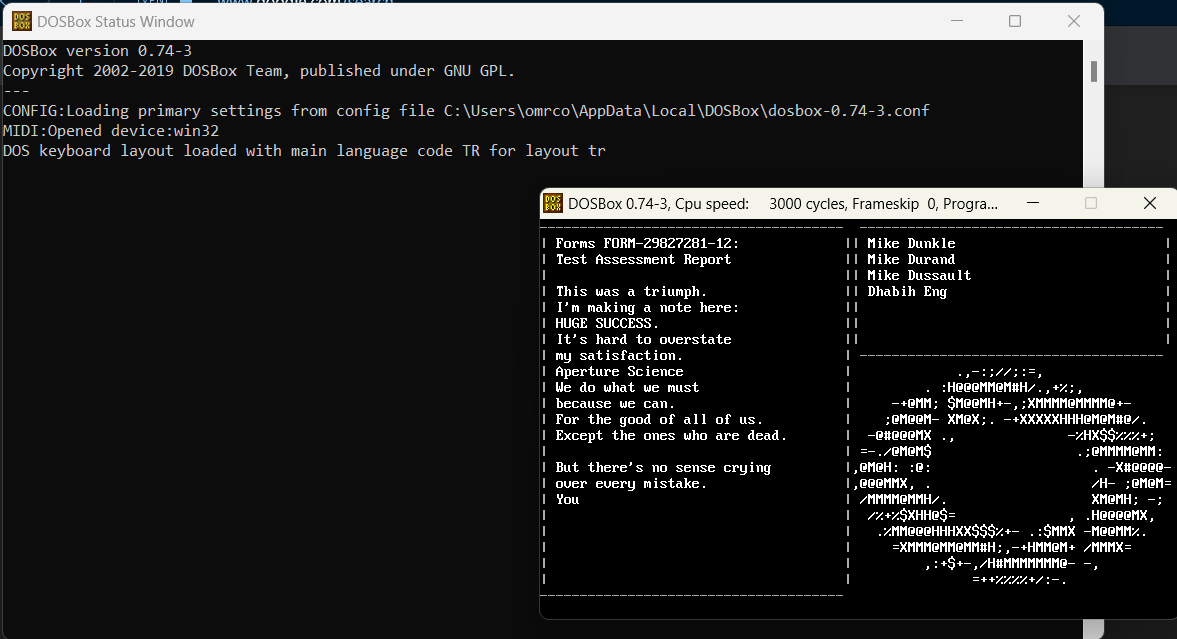Click the 'DOSBox version 0.74-3' line
Viewport: 1177px width, 639px height.
pos(98,50)
